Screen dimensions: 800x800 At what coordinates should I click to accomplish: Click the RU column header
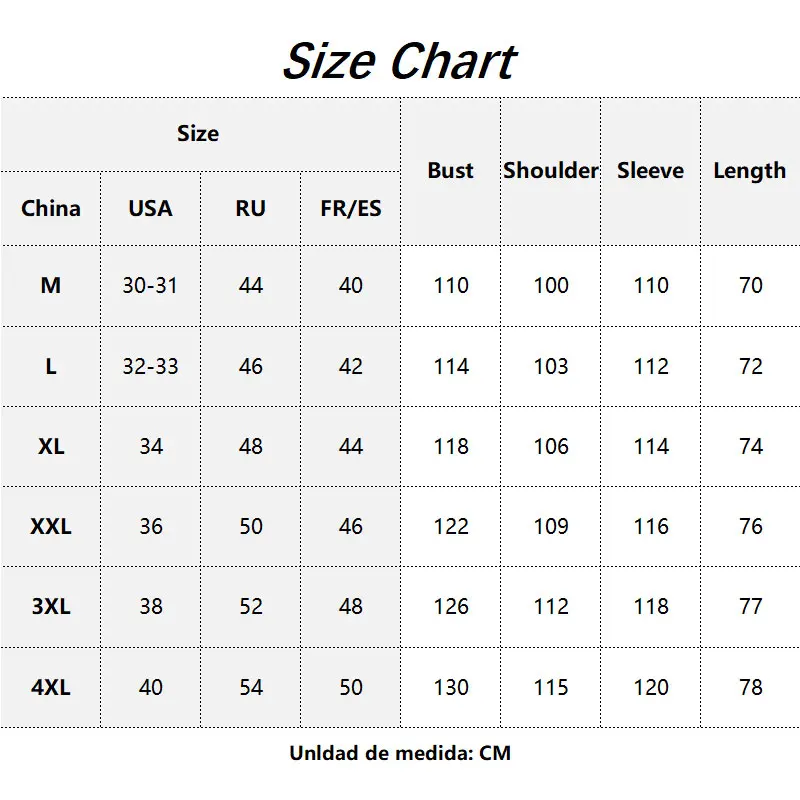pyautogui.click(x=251, y=208)
